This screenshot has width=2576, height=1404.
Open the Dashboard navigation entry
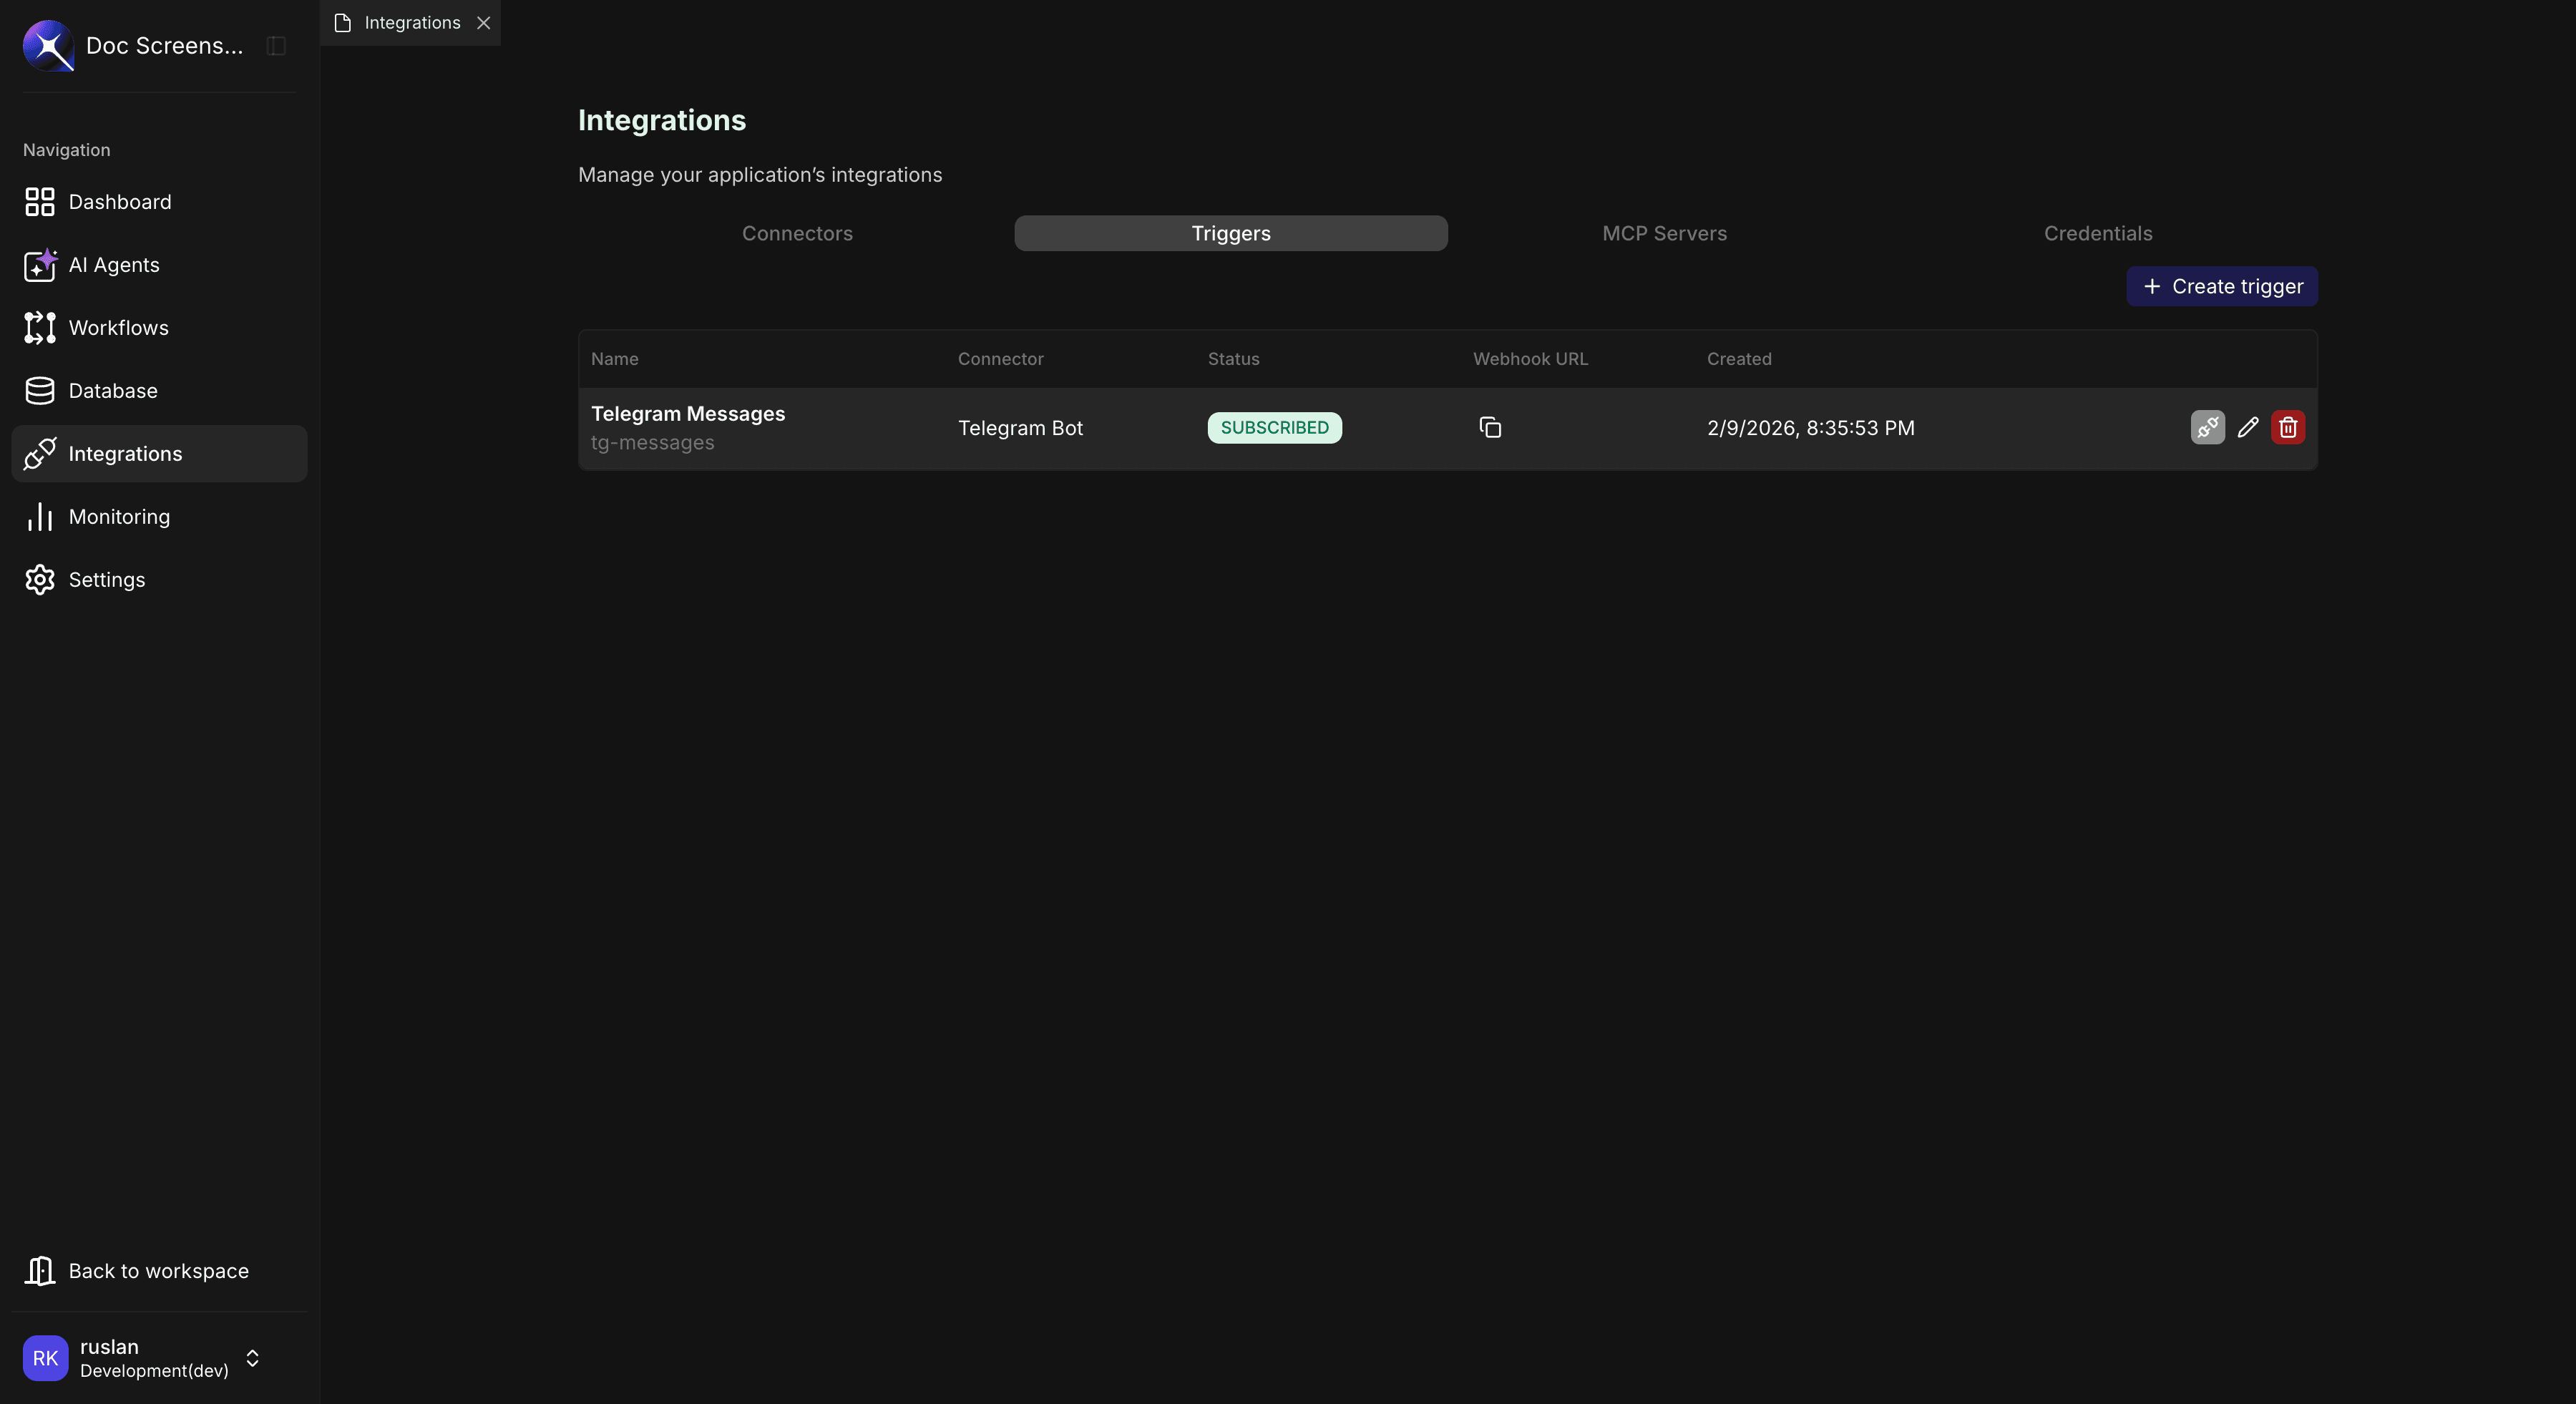coord(119,202)
